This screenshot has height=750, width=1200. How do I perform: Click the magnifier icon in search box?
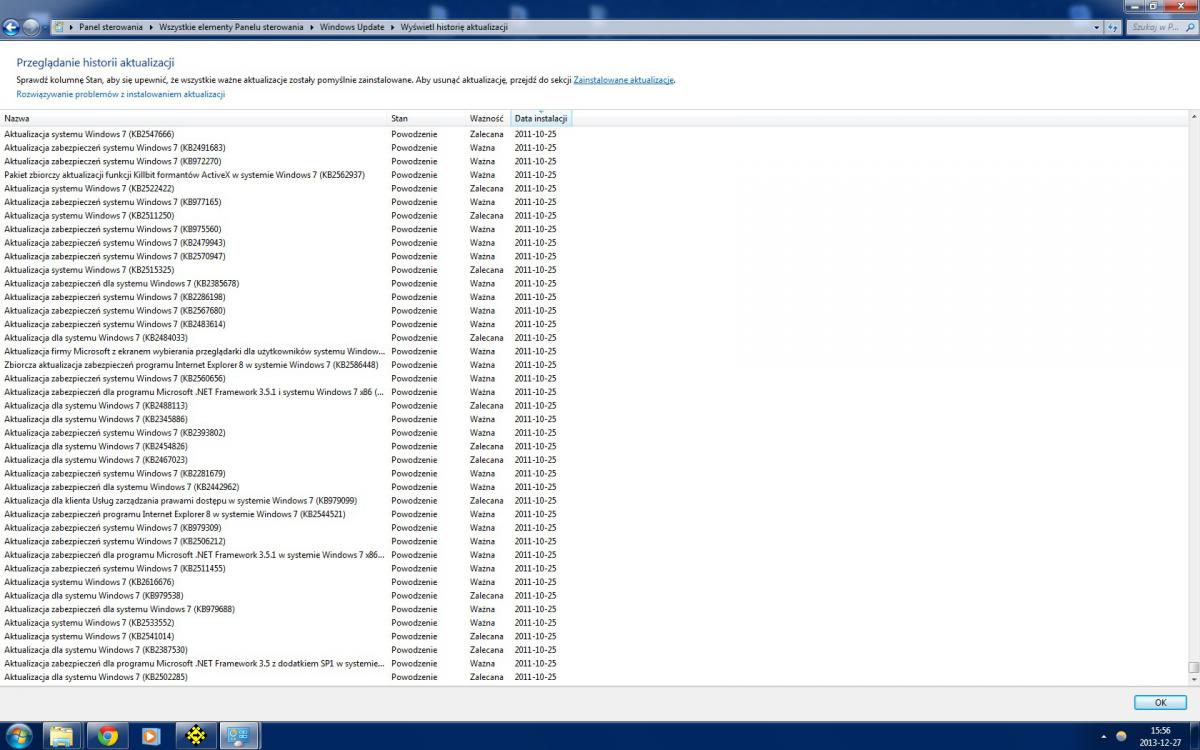click(1188, 27)
